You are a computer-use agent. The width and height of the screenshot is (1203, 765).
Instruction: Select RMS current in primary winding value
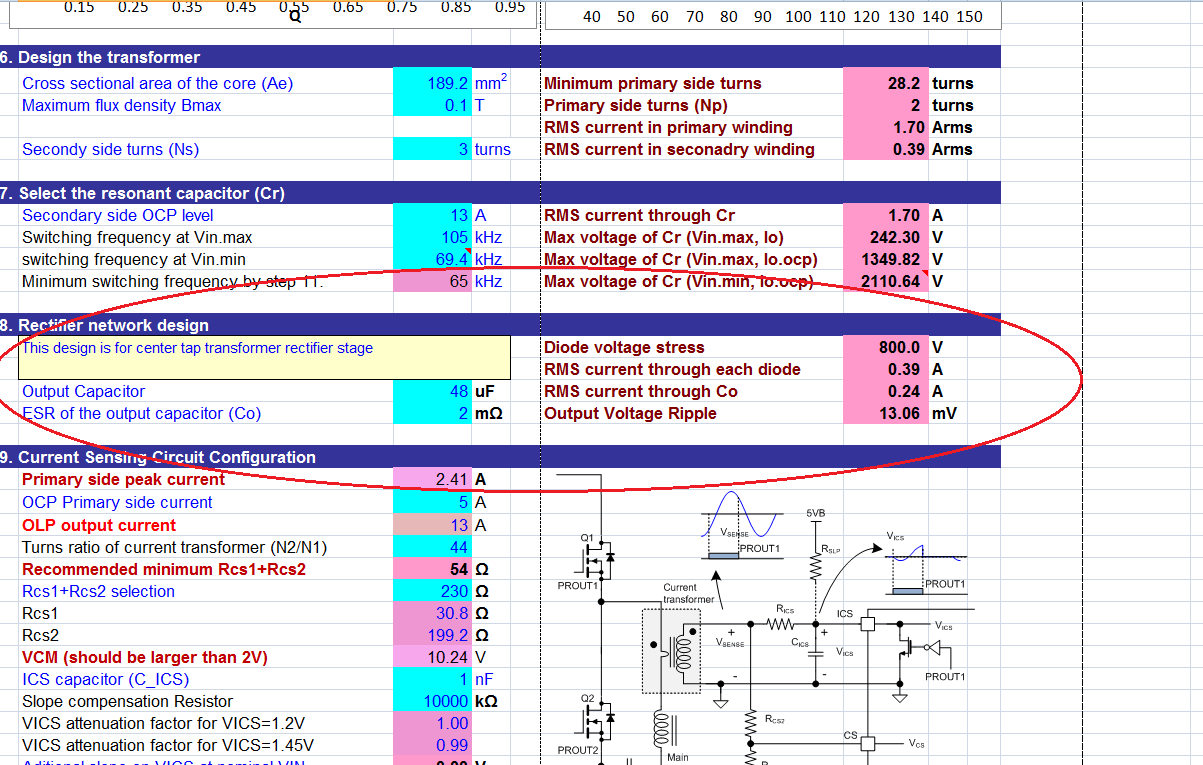(886, 128)
